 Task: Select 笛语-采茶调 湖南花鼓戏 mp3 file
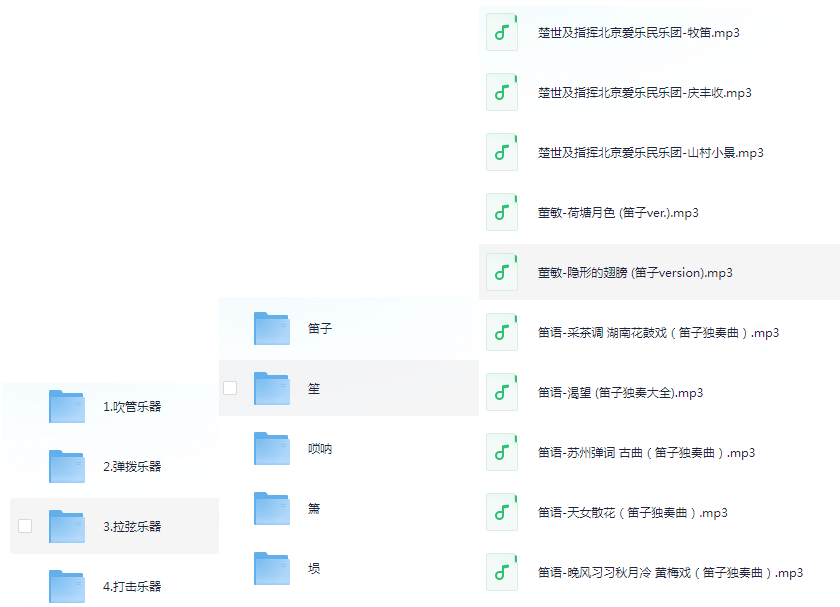(x=658, y=333)
